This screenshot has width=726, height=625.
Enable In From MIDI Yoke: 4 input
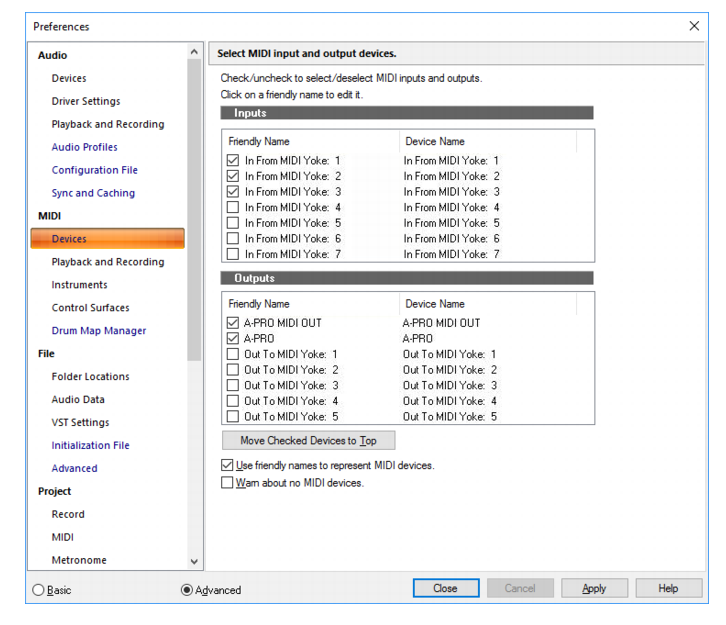click(233, 207)
